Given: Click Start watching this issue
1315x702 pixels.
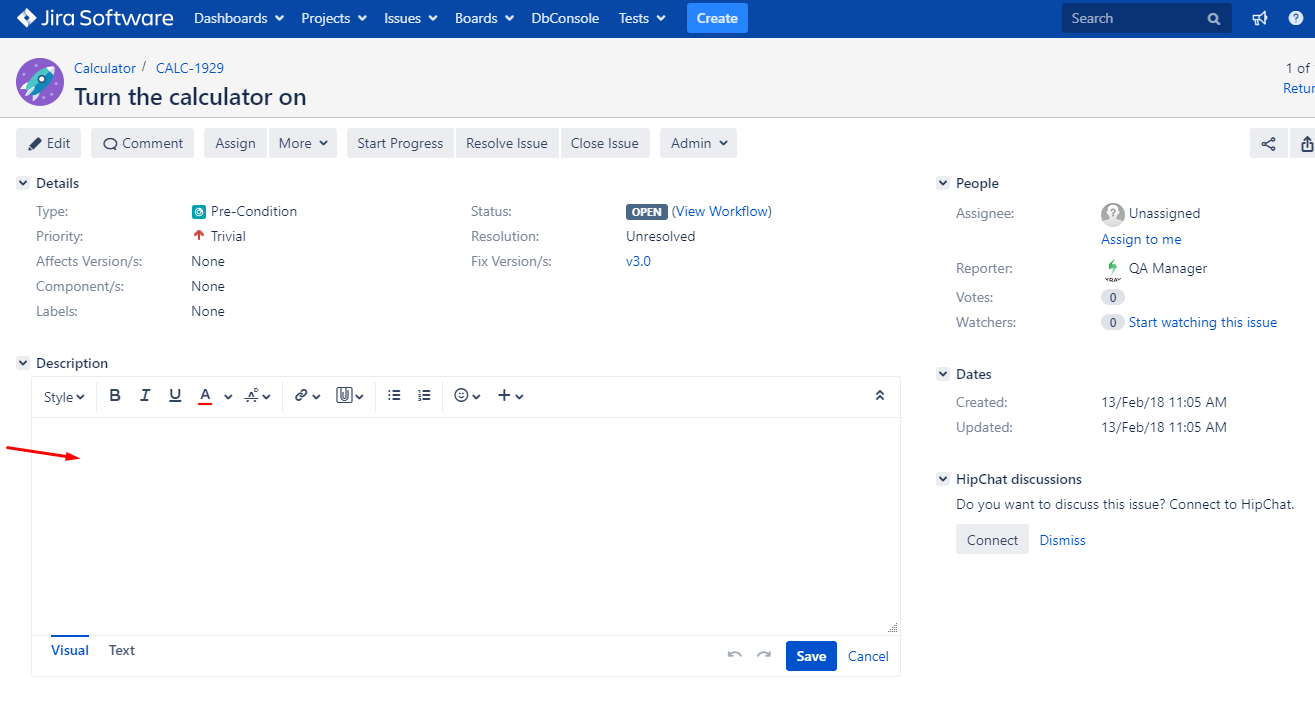Looking at the screenshot, I should [x=1203, y=322].
